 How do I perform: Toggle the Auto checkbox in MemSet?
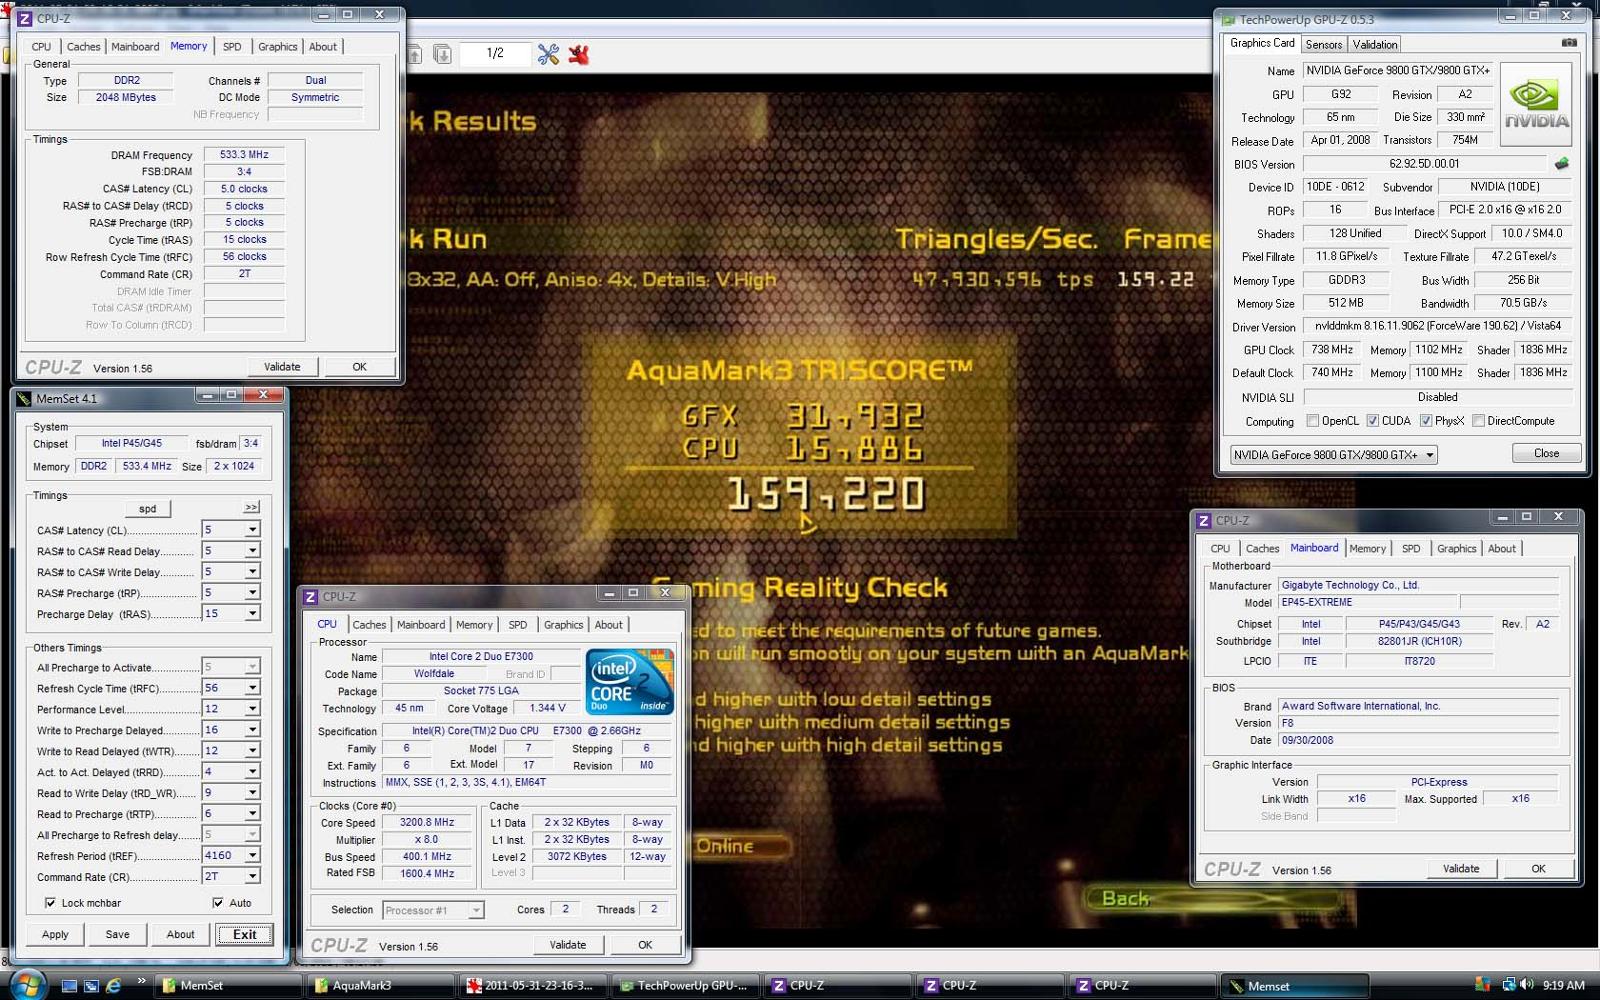coord(218,903)
